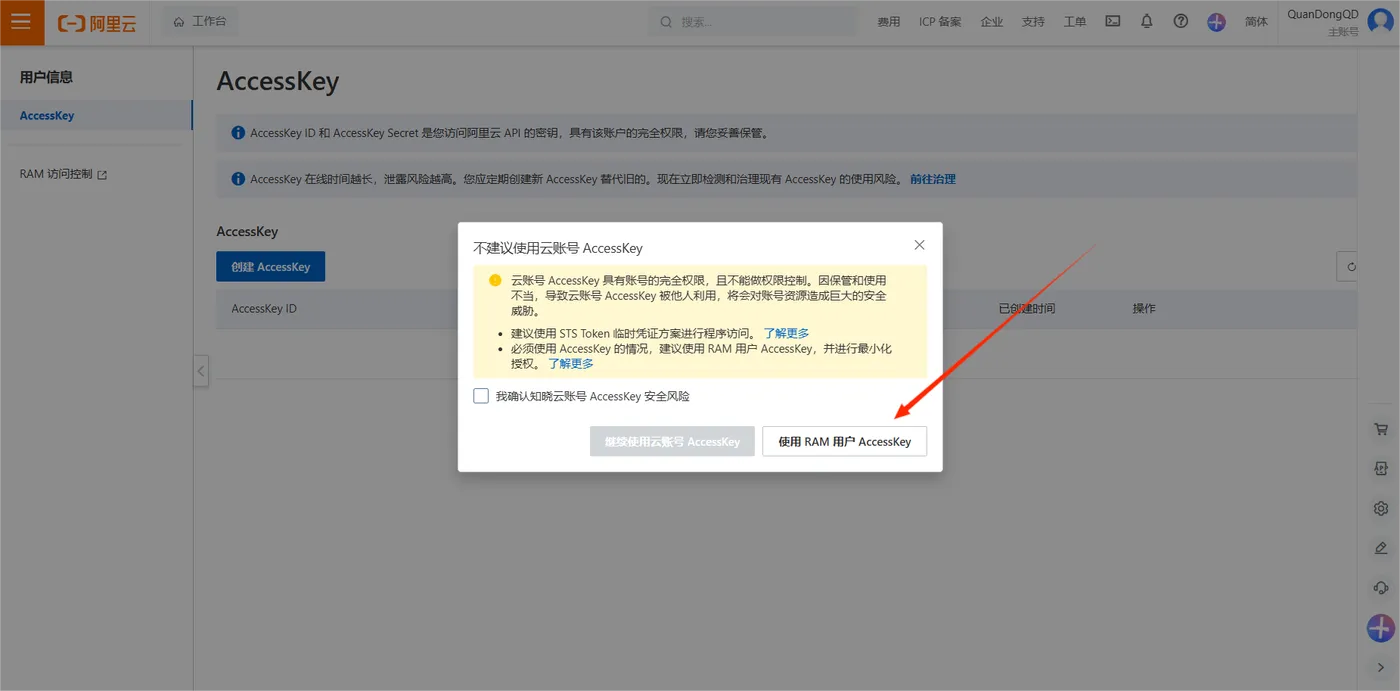Open the QuanDongQD account avatar
Screen dimensions: 1400x691
pos(1380,21)
